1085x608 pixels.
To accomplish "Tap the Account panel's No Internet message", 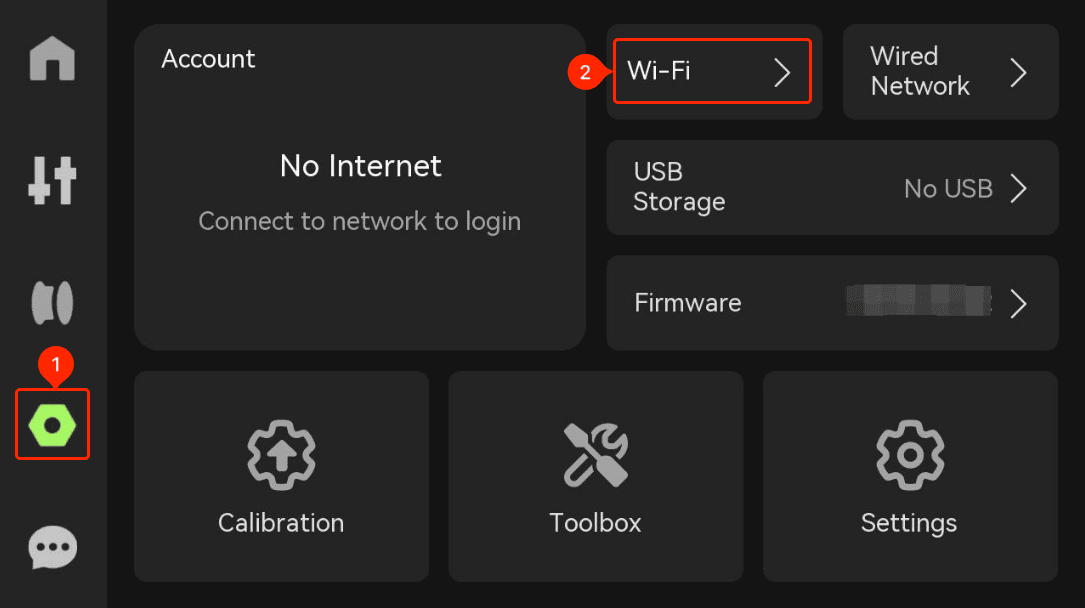I will coord(361,166).
